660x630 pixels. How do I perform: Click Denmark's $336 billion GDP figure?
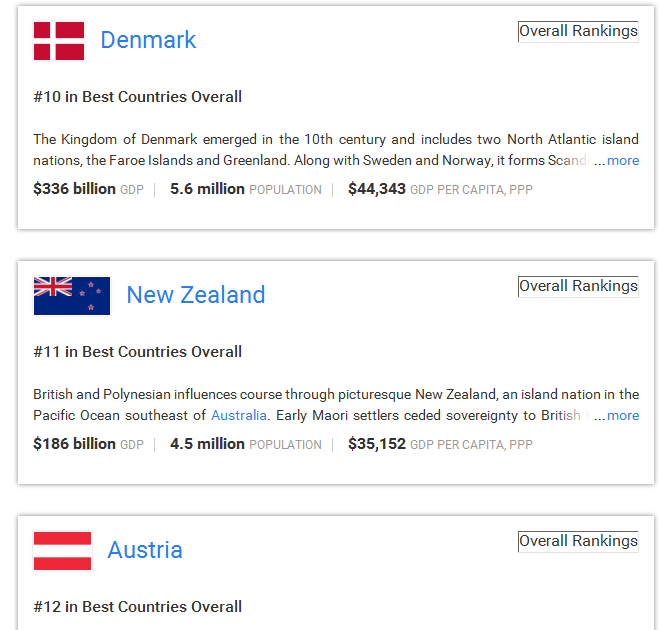tap(75, 189)
